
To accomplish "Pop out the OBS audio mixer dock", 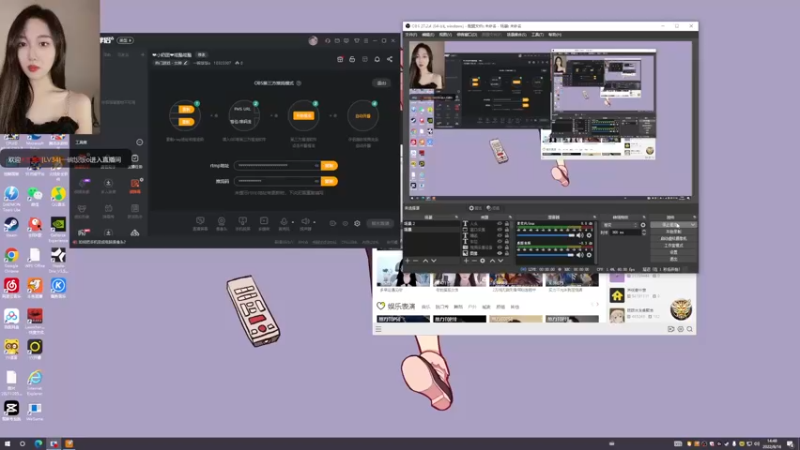I will tap(594, 217).
